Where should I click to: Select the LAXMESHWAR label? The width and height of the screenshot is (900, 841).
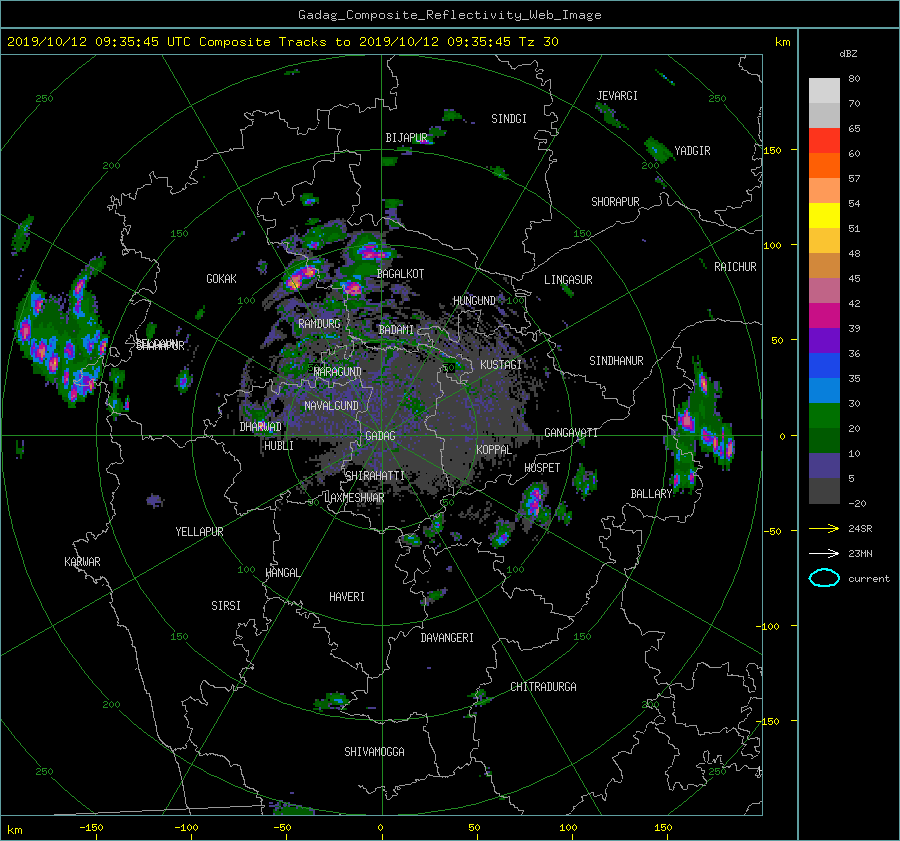[354, 498]
